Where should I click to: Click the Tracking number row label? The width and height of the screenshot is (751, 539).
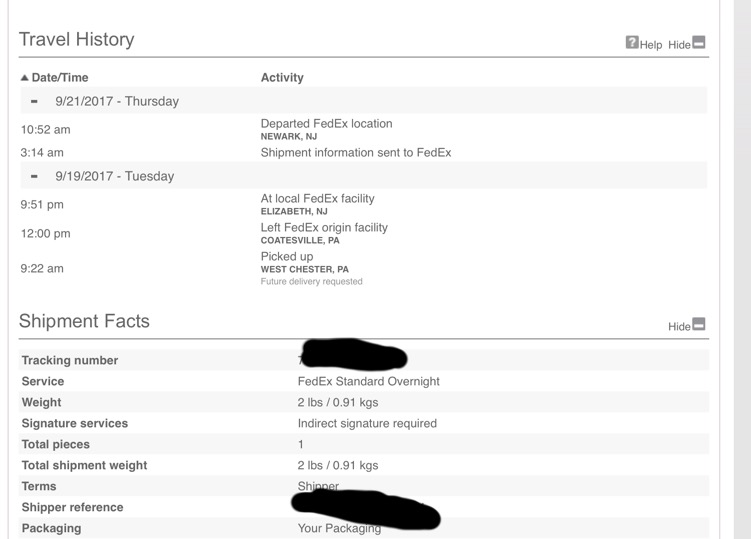[70, 360]
